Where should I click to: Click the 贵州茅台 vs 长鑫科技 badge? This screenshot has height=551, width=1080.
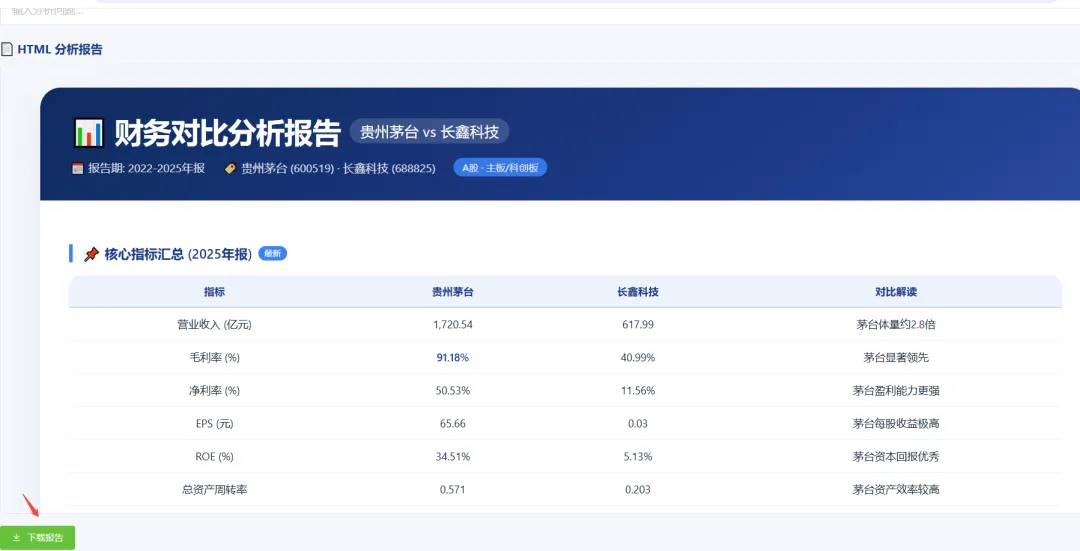[x=429, y=132]
